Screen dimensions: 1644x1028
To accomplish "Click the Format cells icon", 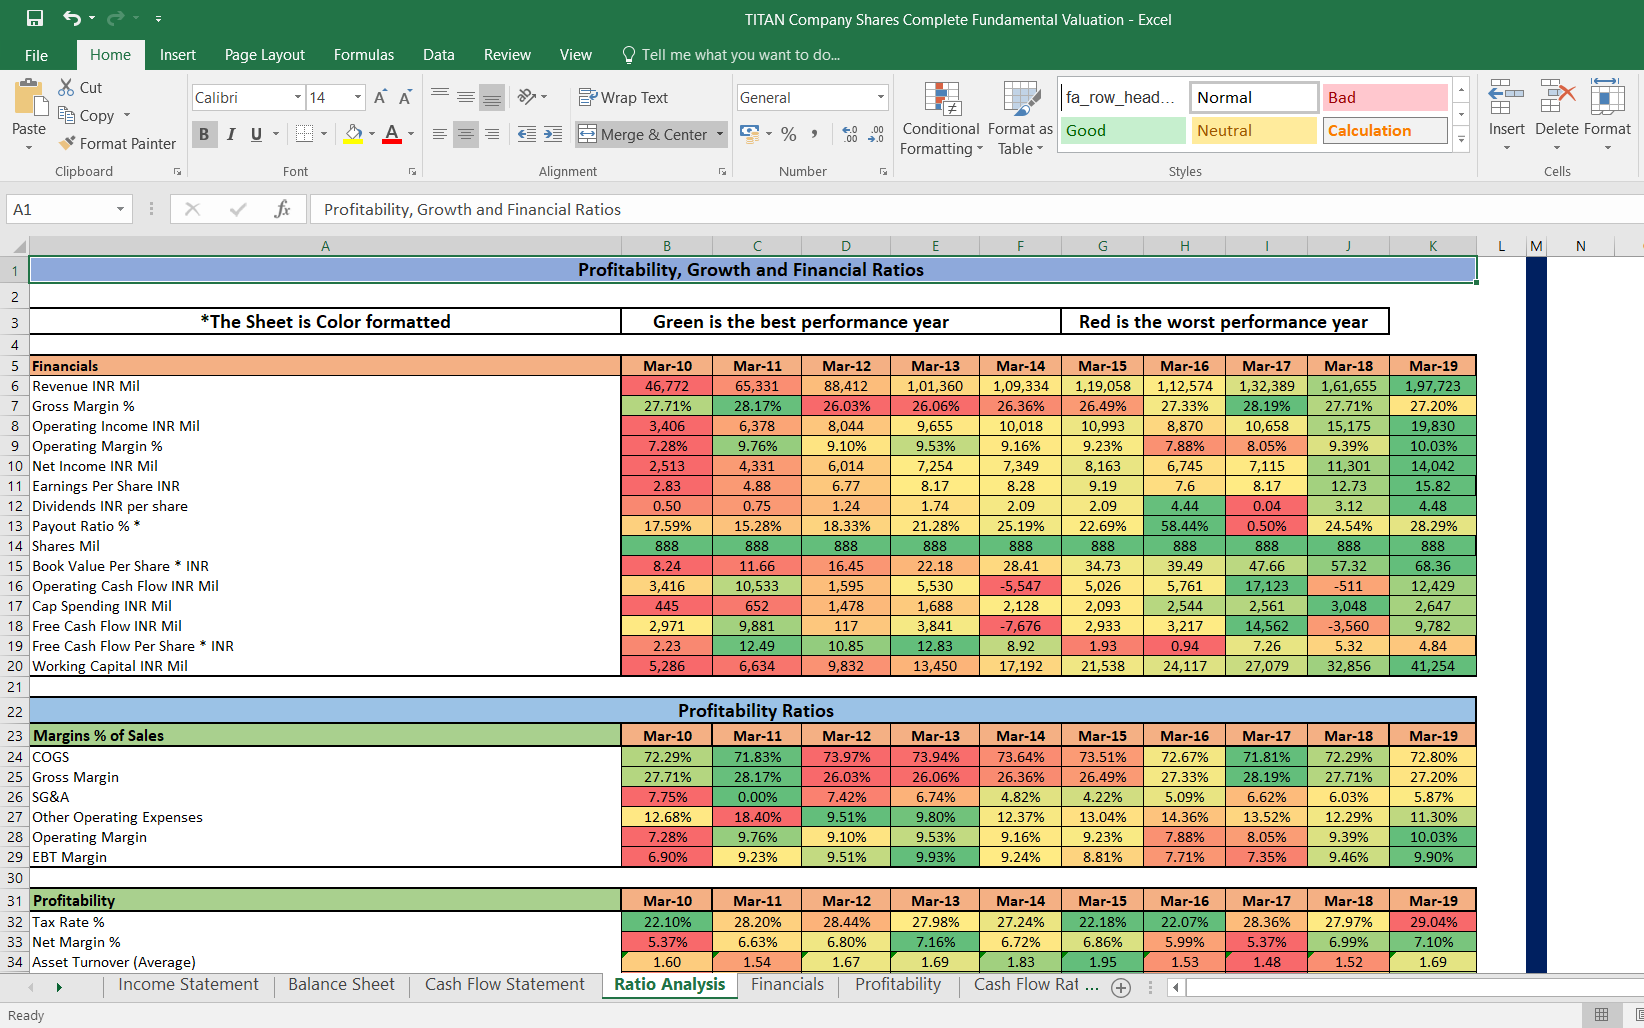I will pos(1607,98).
